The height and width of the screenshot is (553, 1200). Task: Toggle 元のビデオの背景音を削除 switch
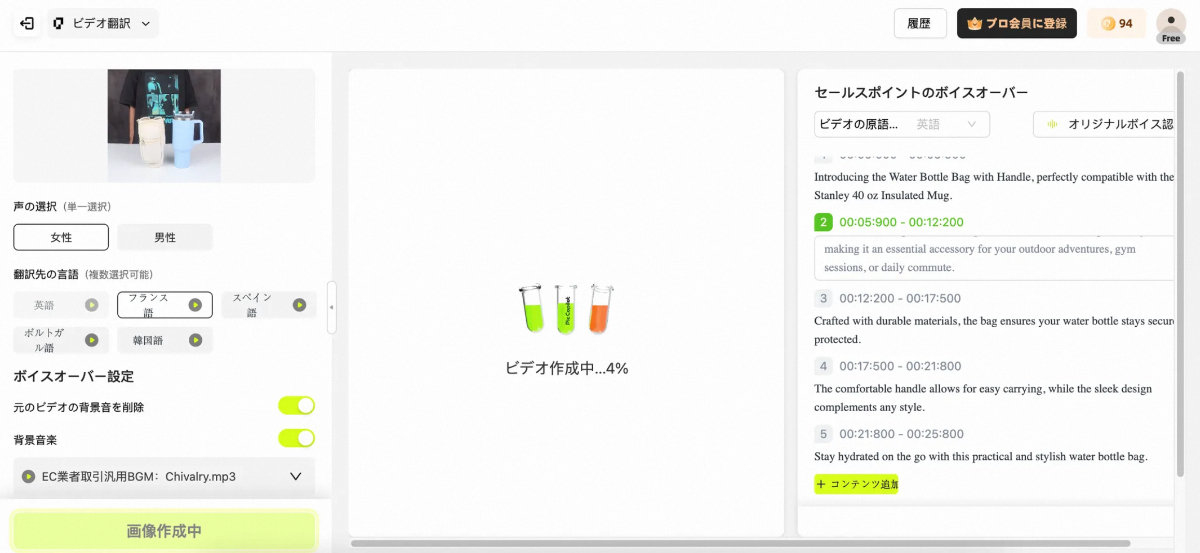click(x=296, y=406)
